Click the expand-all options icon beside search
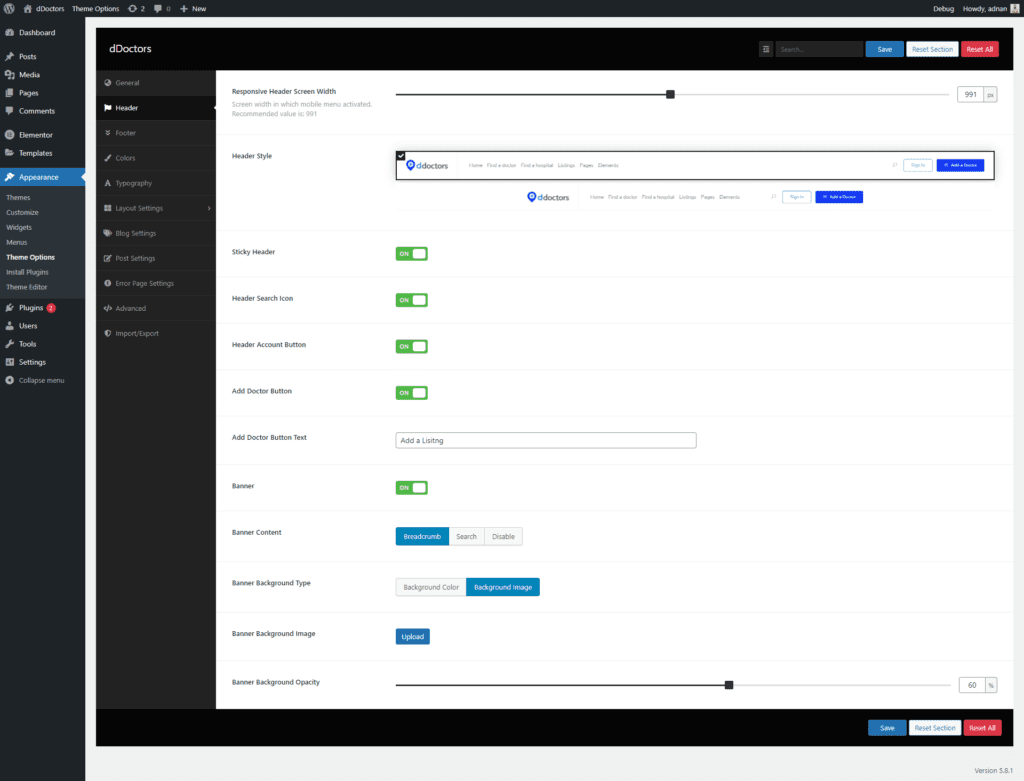 click(x=766, y=49)
